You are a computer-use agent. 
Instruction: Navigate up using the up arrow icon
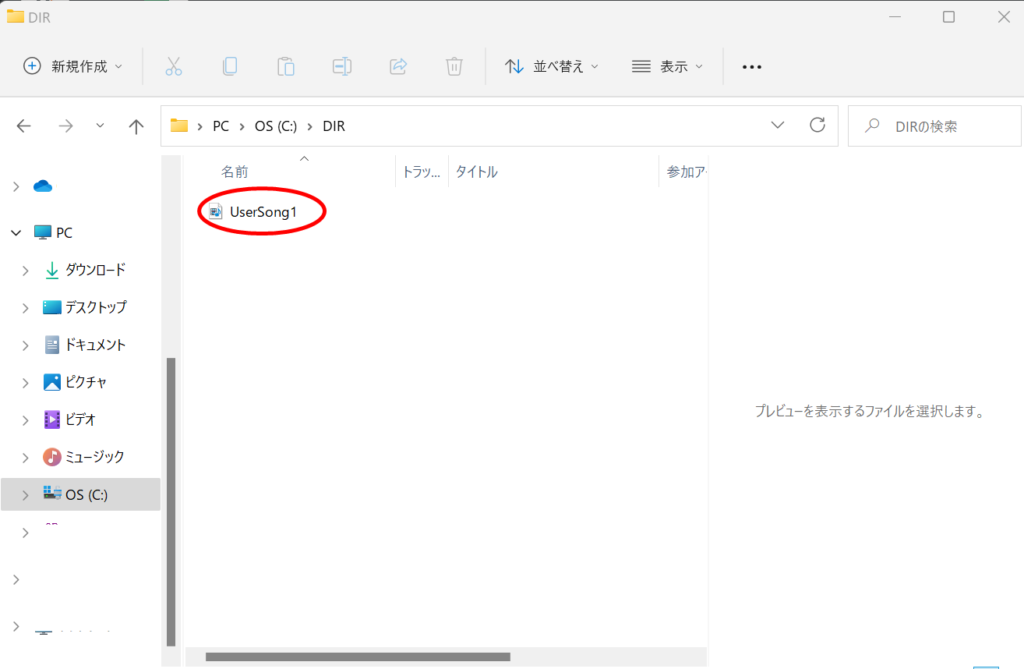pyautogui.click(x=135, y=125)
